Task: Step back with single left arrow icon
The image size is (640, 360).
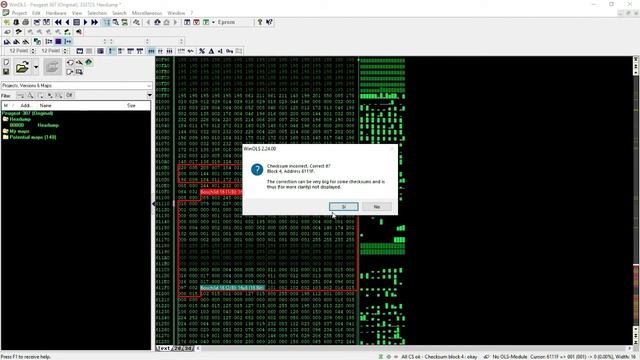Action: (67, 22)
